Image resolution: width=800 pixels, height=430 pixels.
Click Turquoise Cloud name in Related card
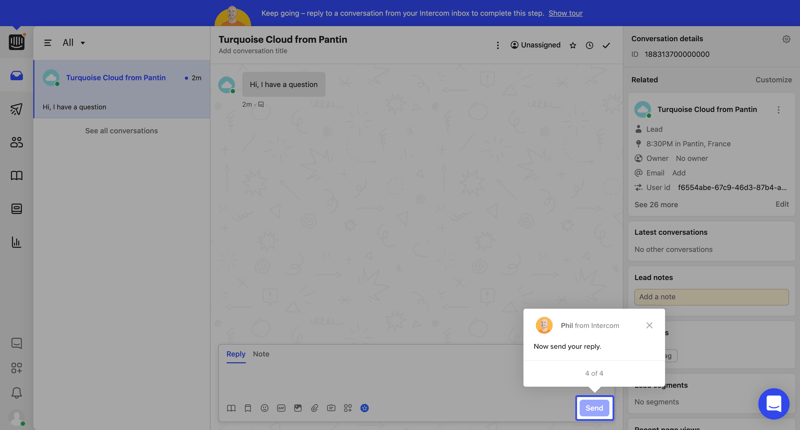click(x=707, y=110)
